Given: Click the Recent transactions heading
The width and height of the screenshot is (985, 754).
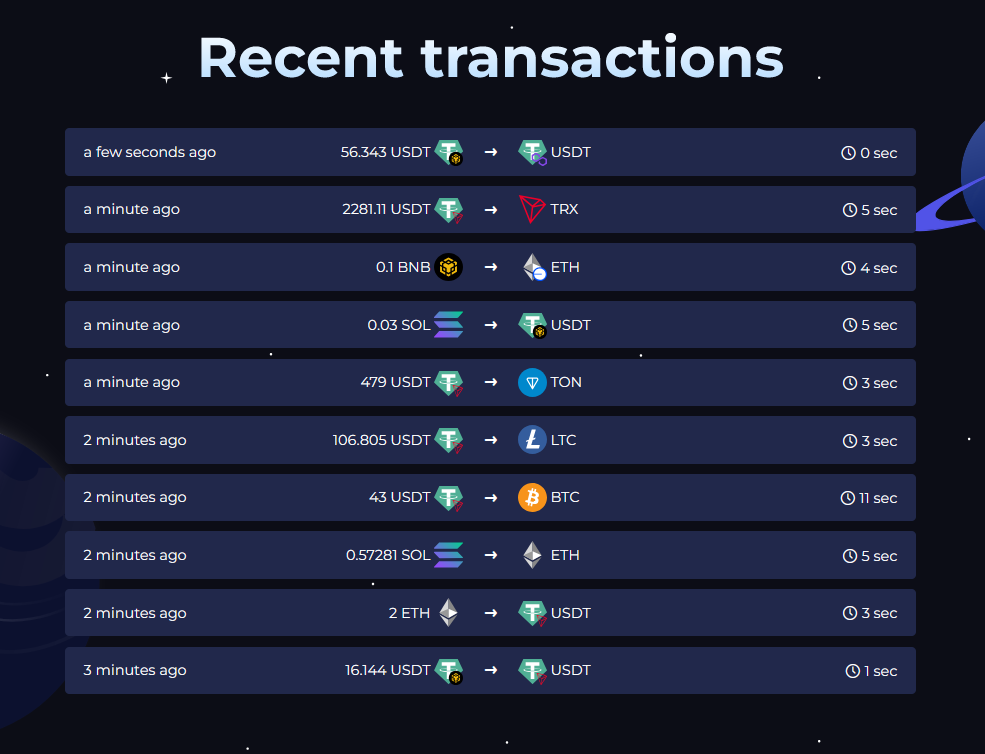Looking at the screenshot, I should point(491,57).
